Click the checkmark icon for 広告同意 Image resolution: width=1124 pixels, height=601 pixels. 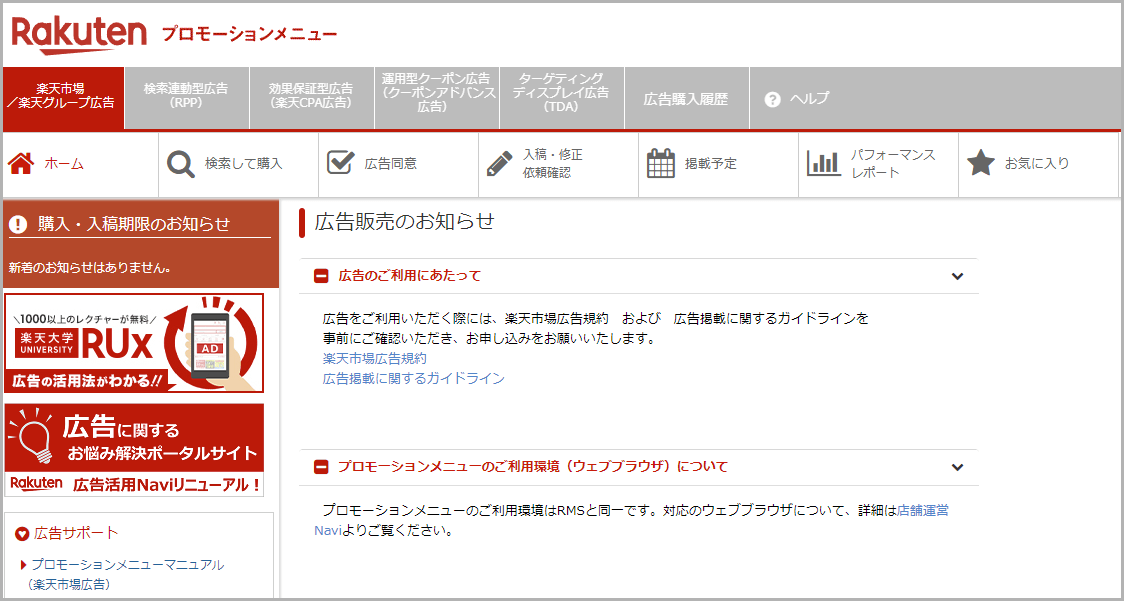(x=340, y=162)
